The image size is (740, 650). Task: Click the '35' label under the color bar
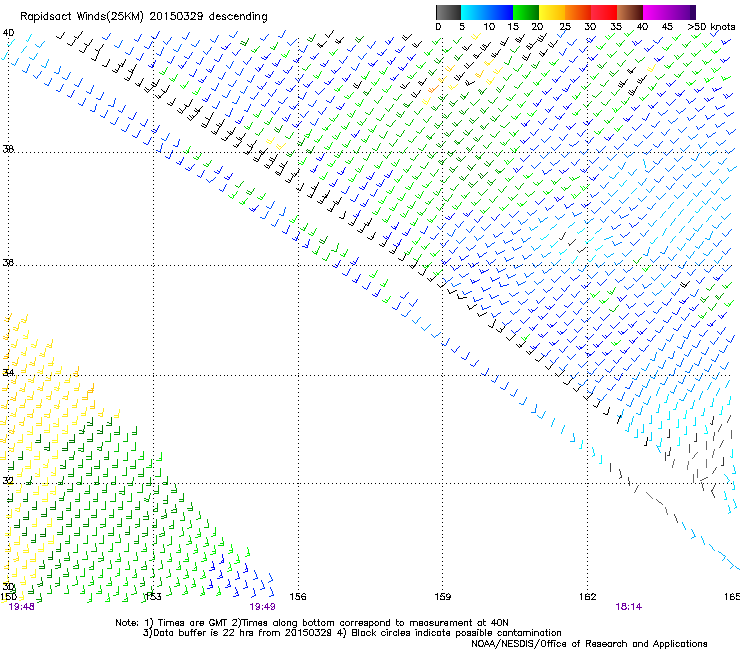[616, 27]
